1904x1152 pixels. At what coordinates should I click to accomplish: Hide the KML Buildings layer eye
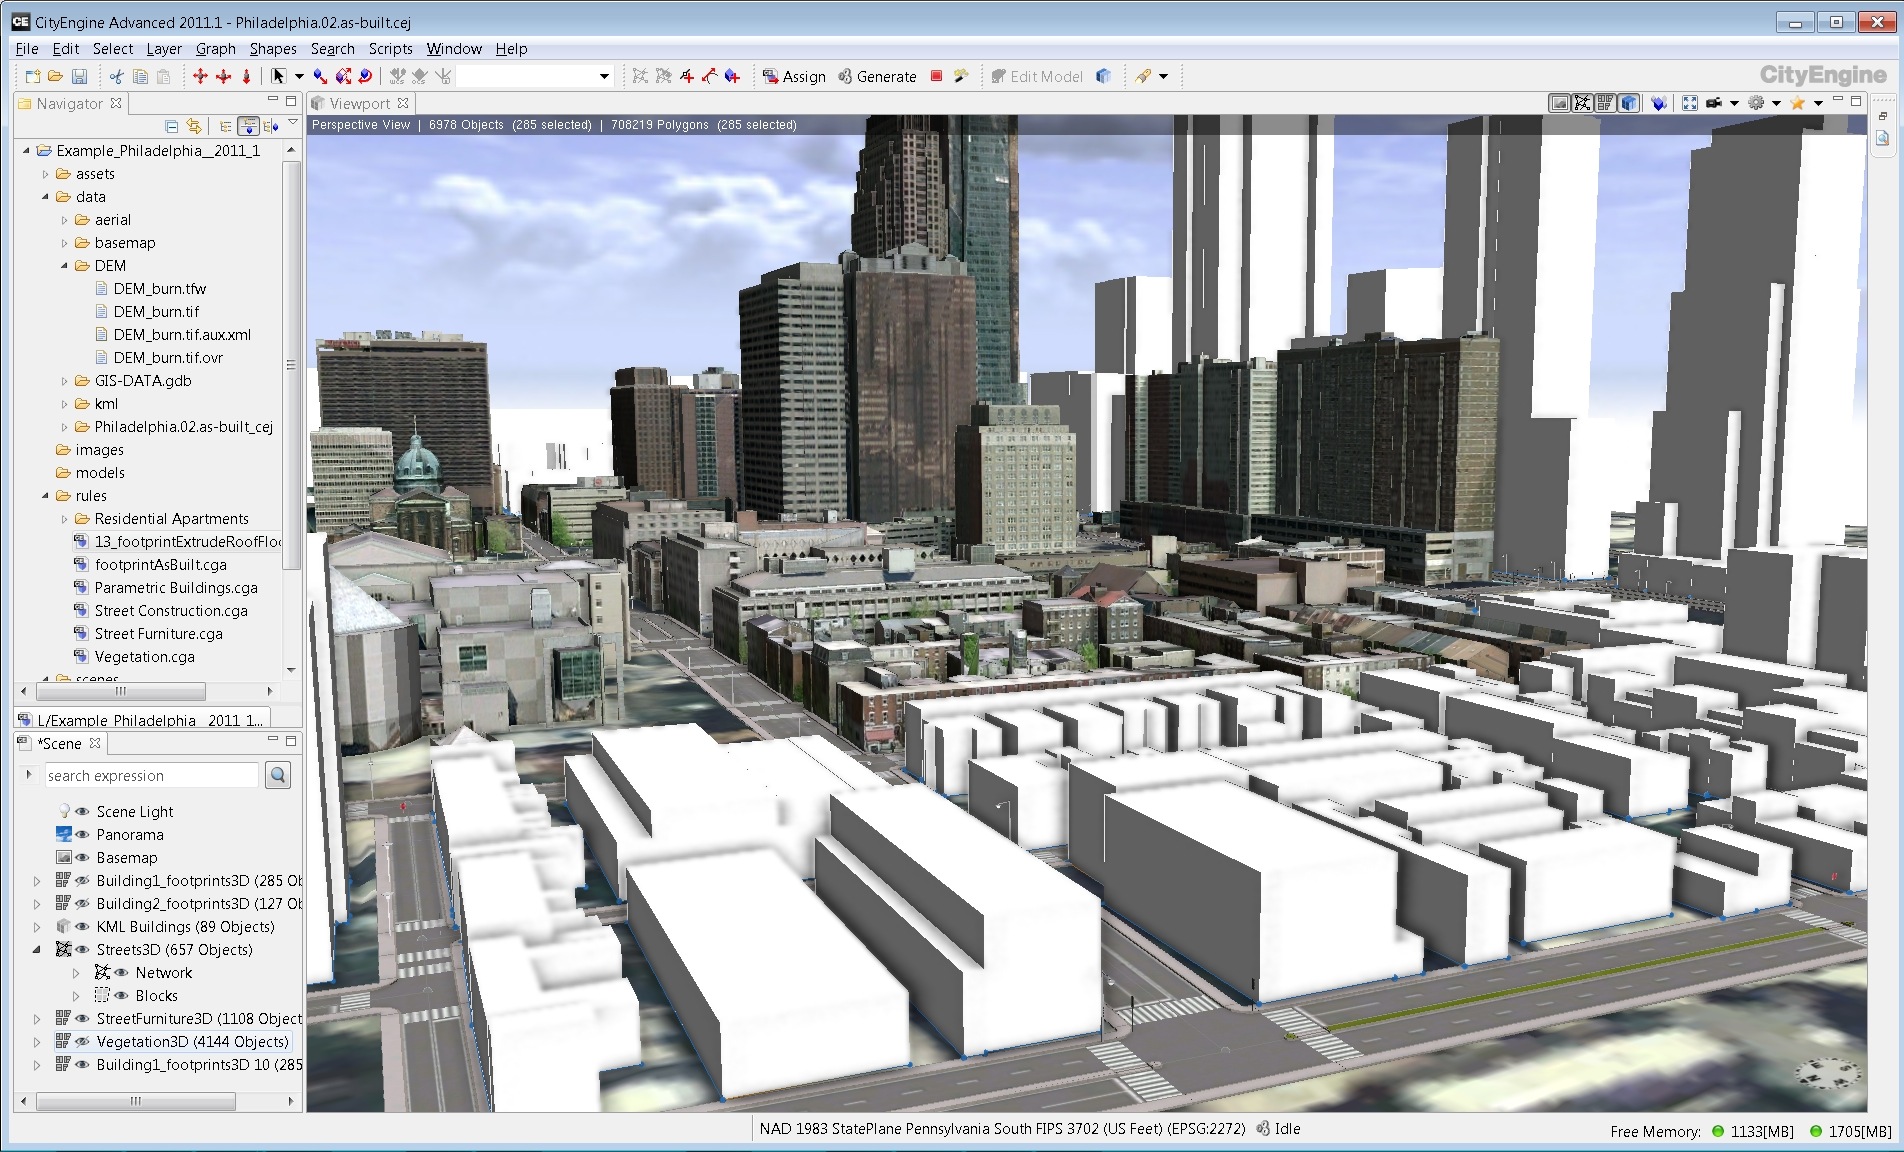tap(83, 927)
